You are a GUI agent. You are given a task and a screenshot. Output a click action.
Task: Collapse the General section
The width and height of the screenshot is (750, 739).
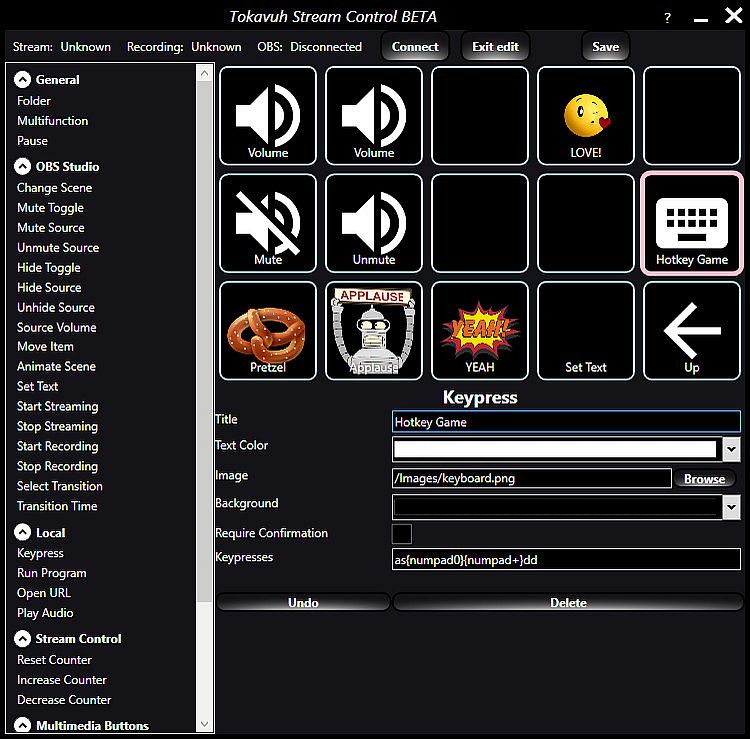pos(23,80)
